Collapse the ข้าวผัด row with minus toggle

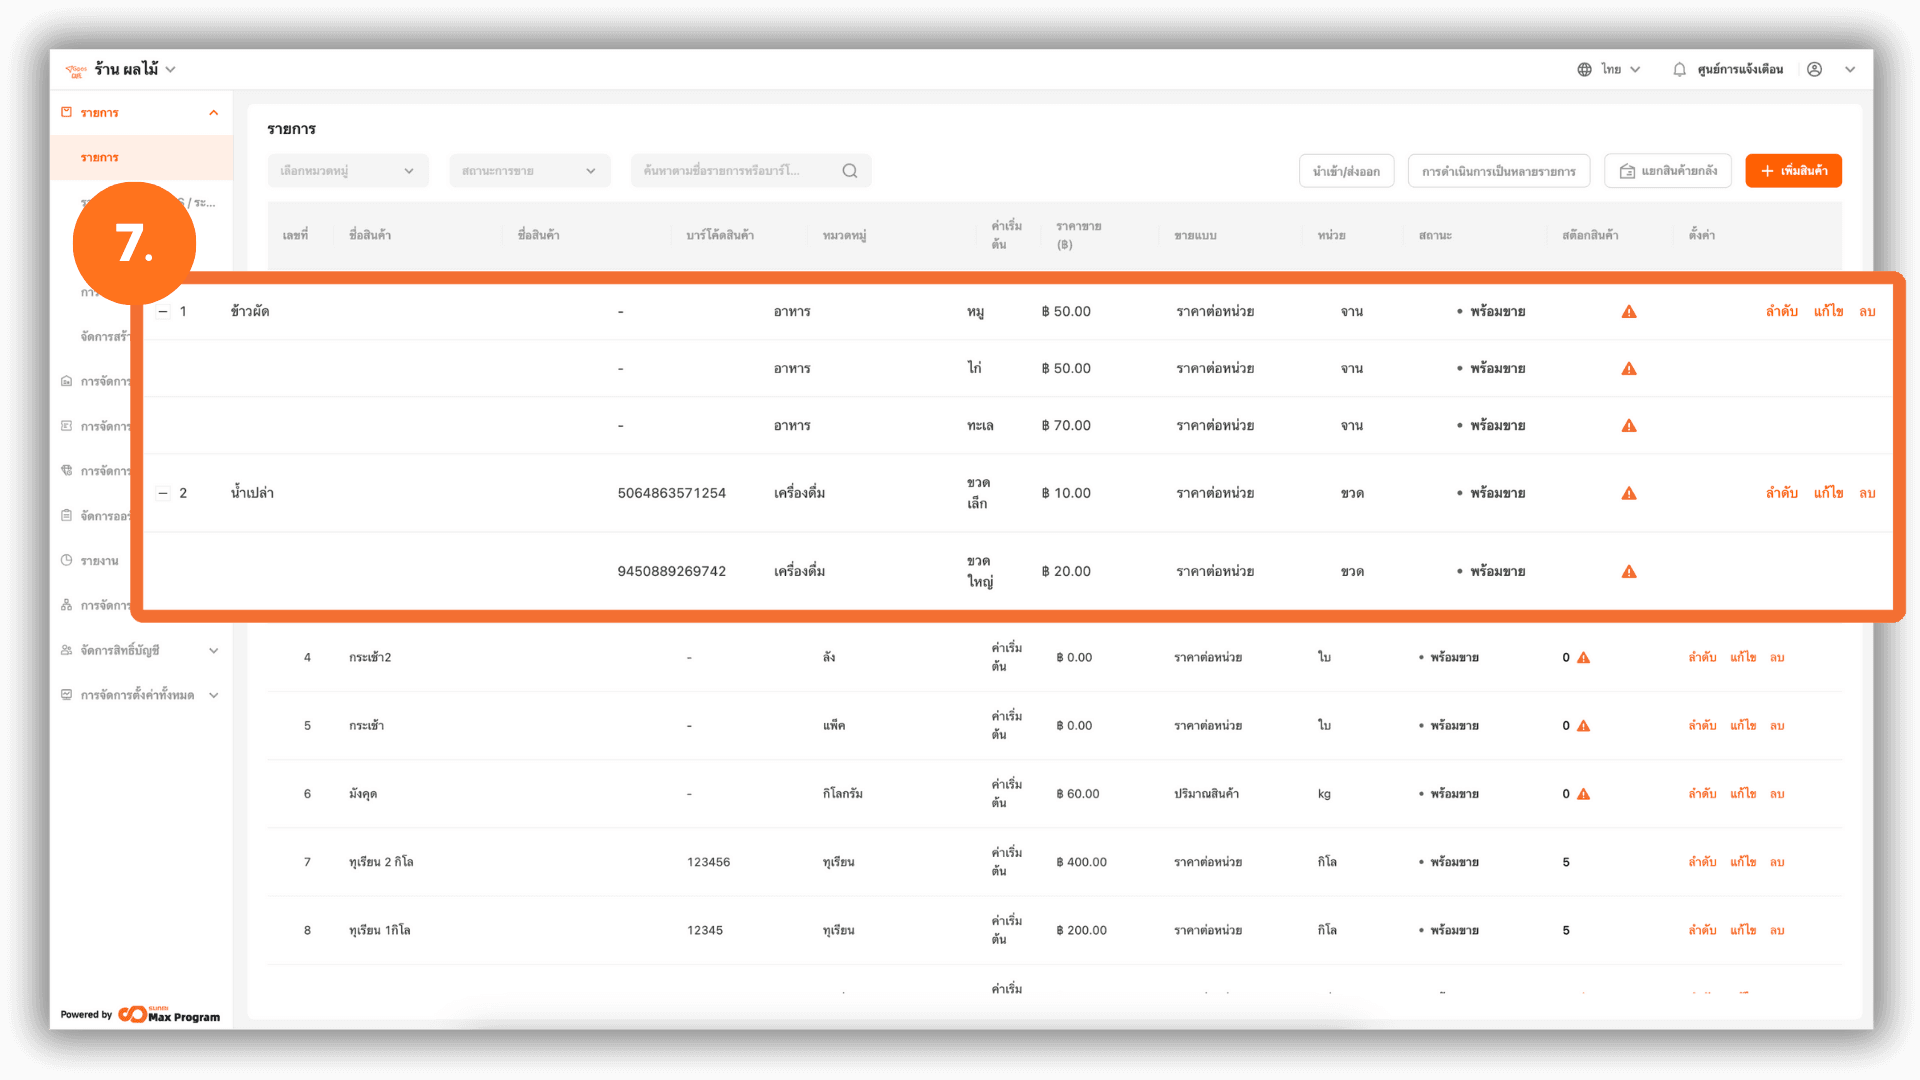163,312
